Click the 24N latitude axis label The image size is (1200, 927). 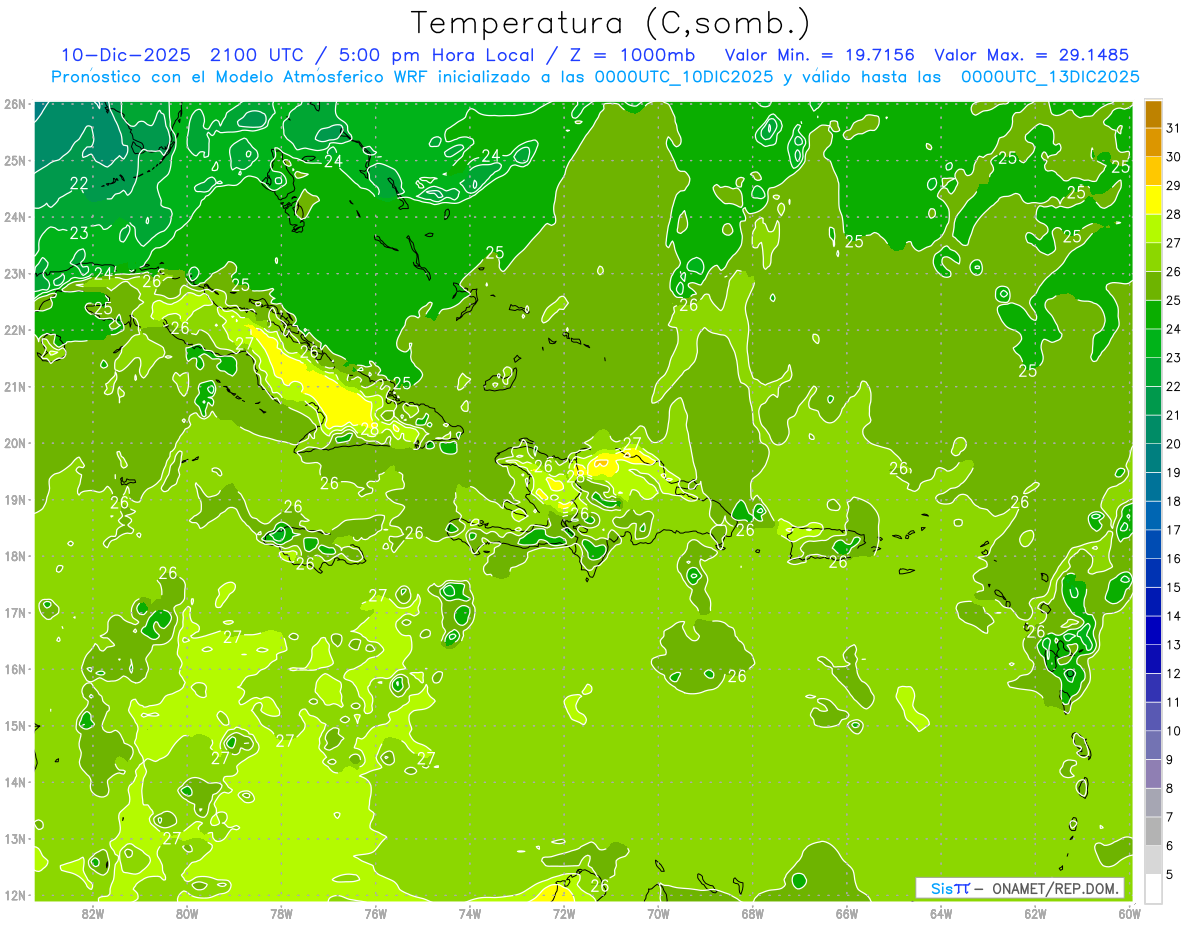pos(15,217)
